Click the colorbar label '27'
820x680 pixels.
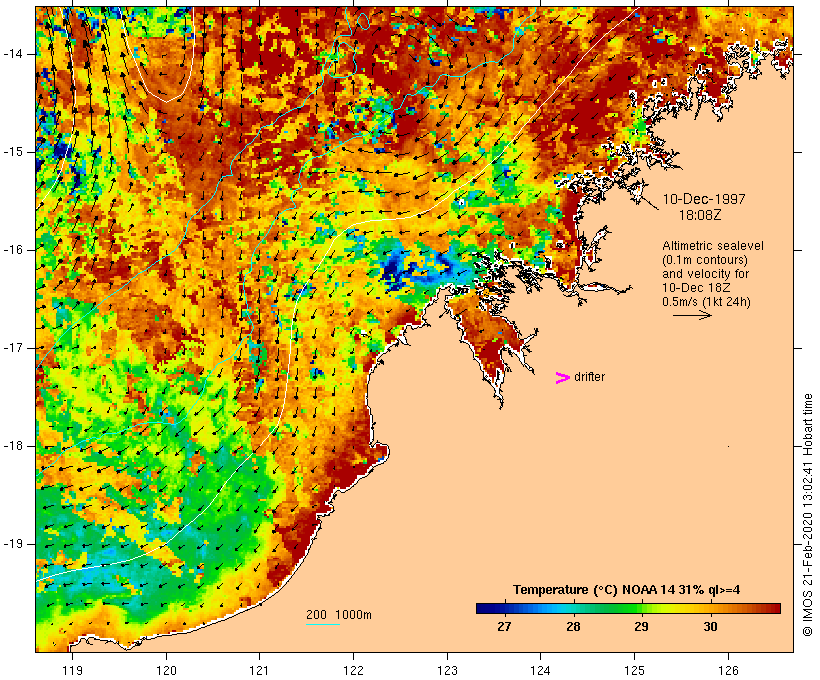click(504, 627)
